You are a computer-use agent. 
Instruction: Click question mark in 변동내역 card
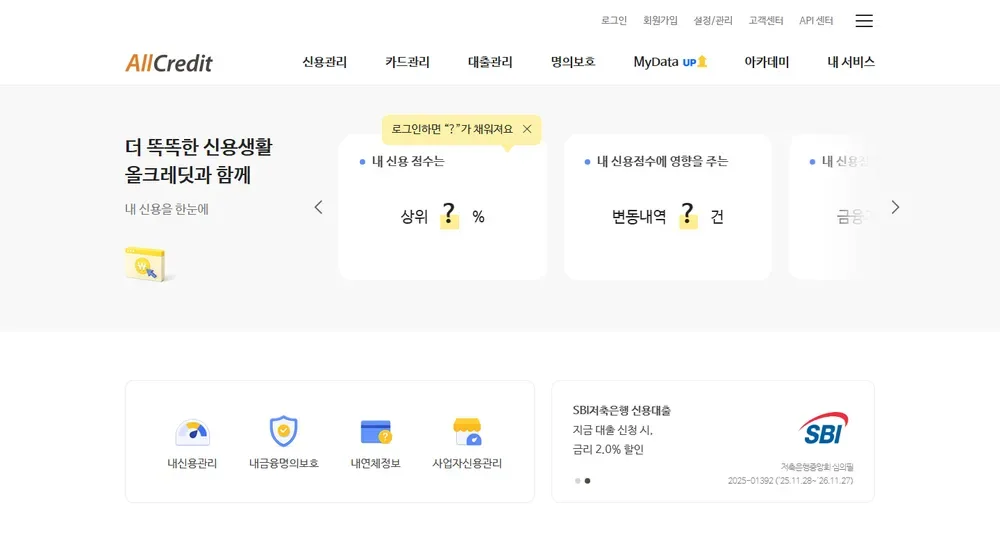point(688,215)
